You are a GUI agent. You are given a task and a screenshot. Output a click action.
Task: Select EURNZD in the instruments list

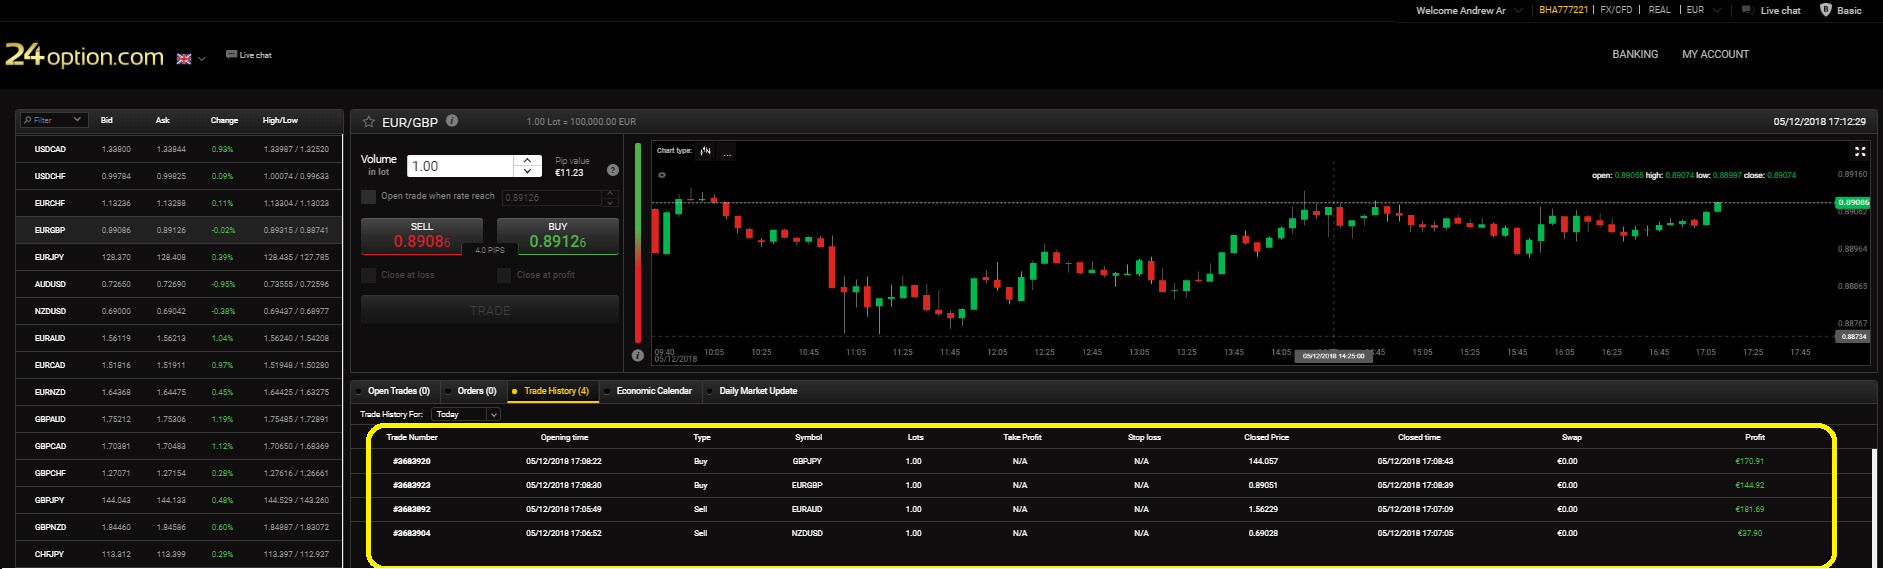click(180, 392)
